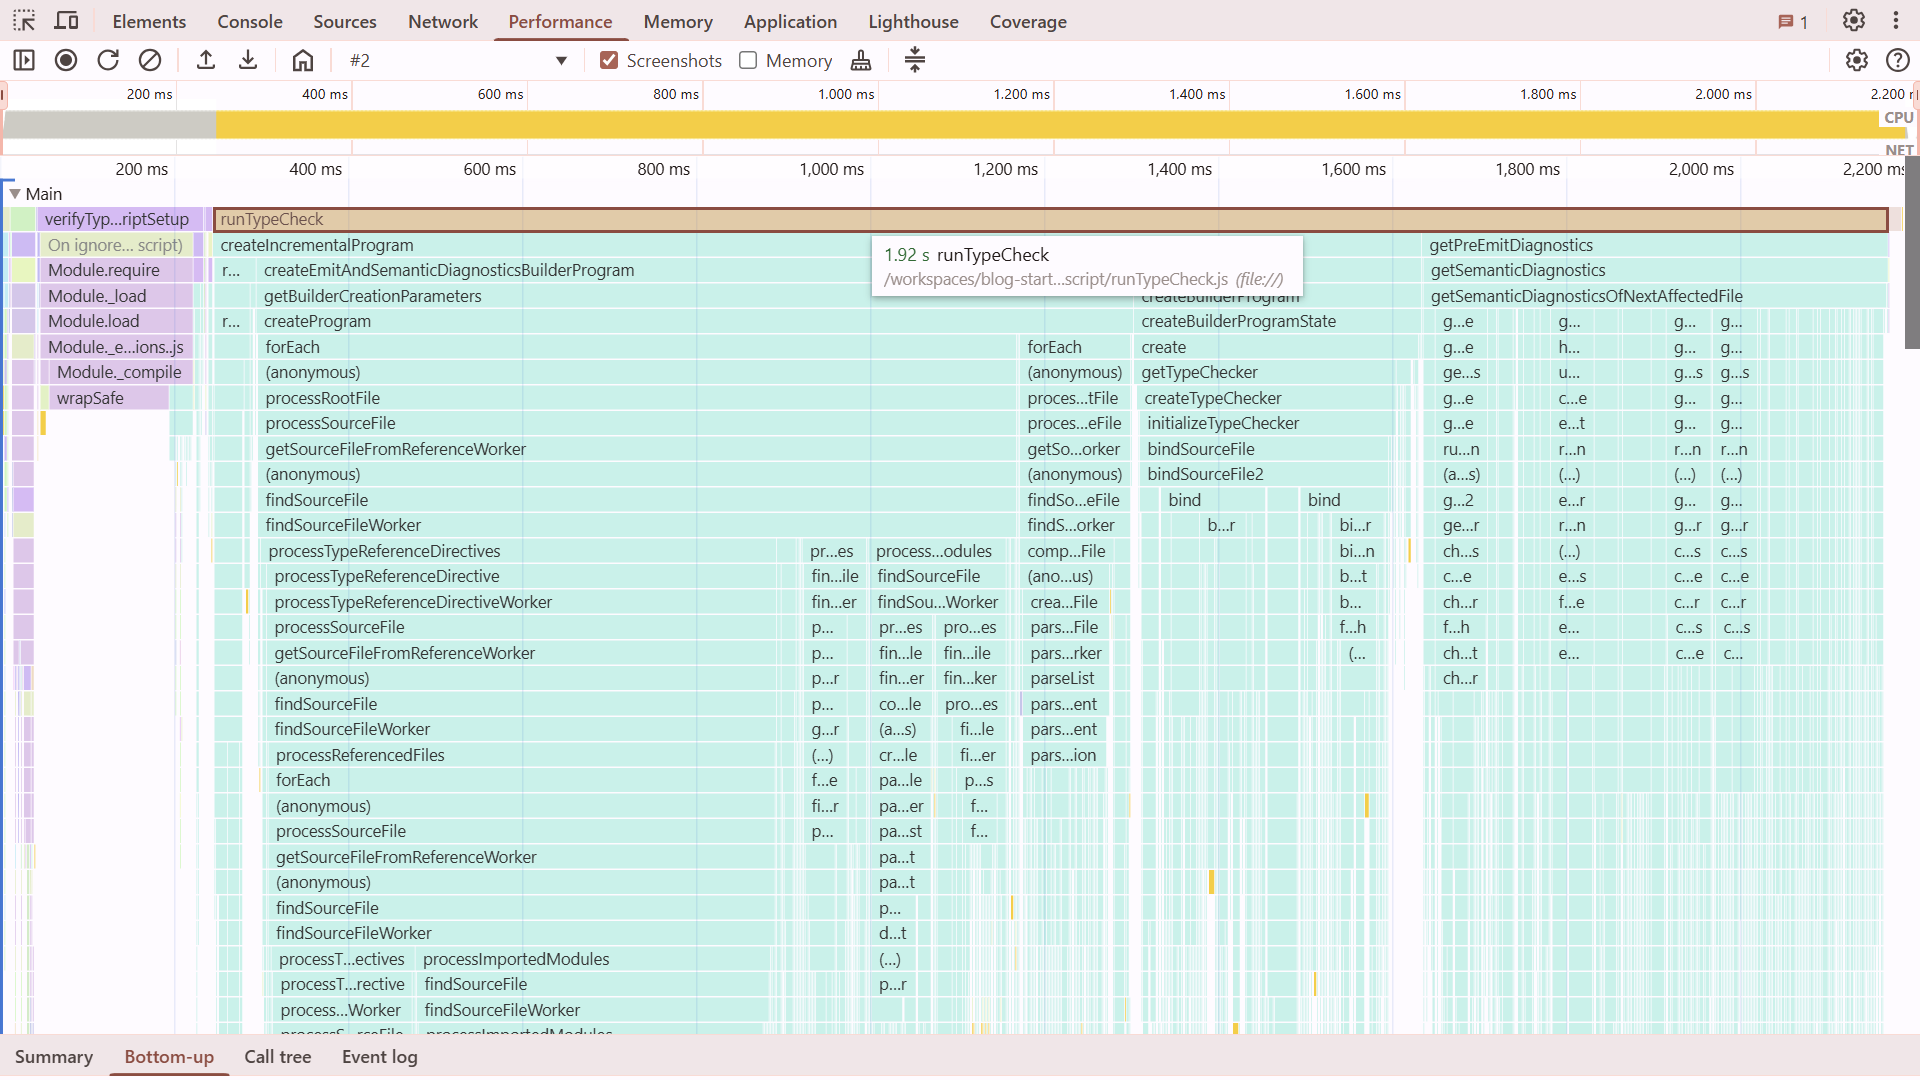Toggle the device emulation toolbar

coord(67,20)
